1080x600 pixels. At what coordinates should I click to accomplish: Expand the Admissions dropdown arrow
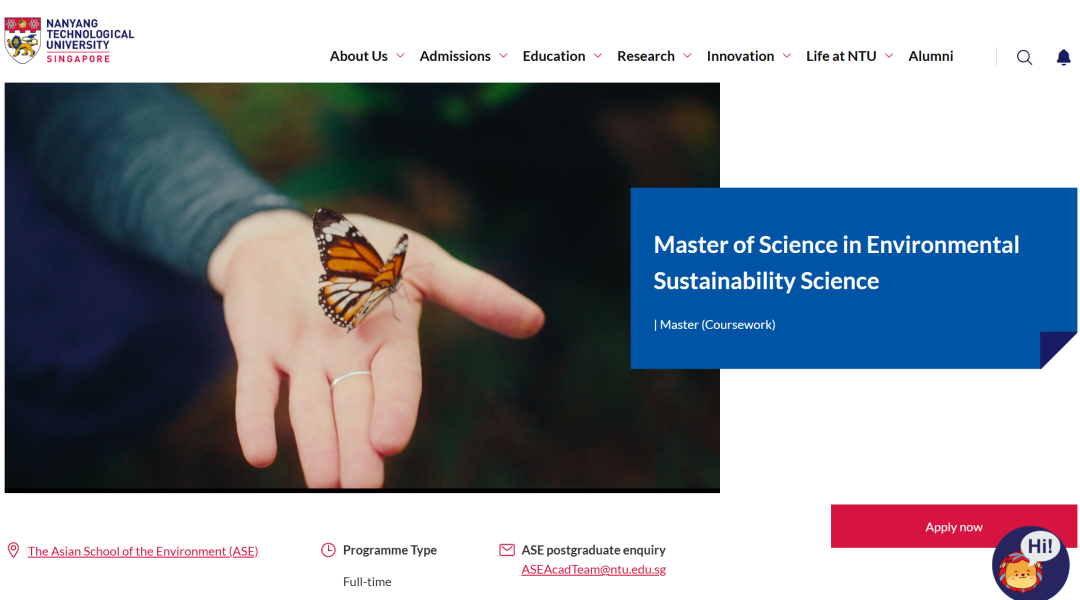(x=503, y=56)
